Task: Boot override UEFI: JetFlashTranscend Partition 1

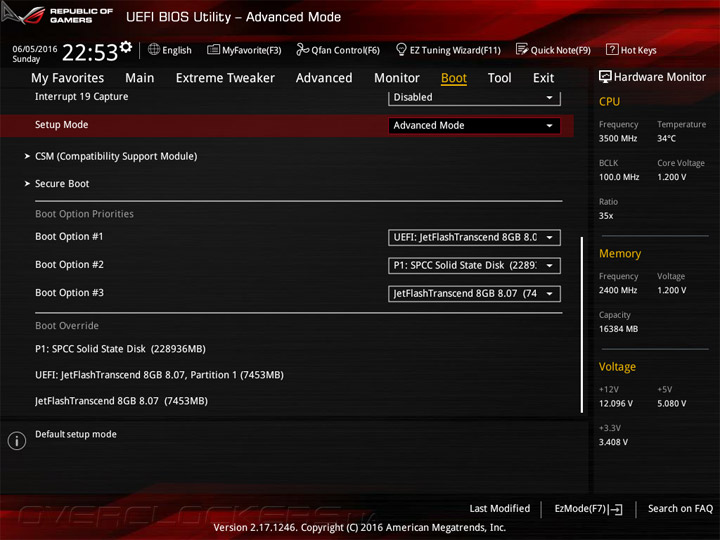Action: point(159,375)
